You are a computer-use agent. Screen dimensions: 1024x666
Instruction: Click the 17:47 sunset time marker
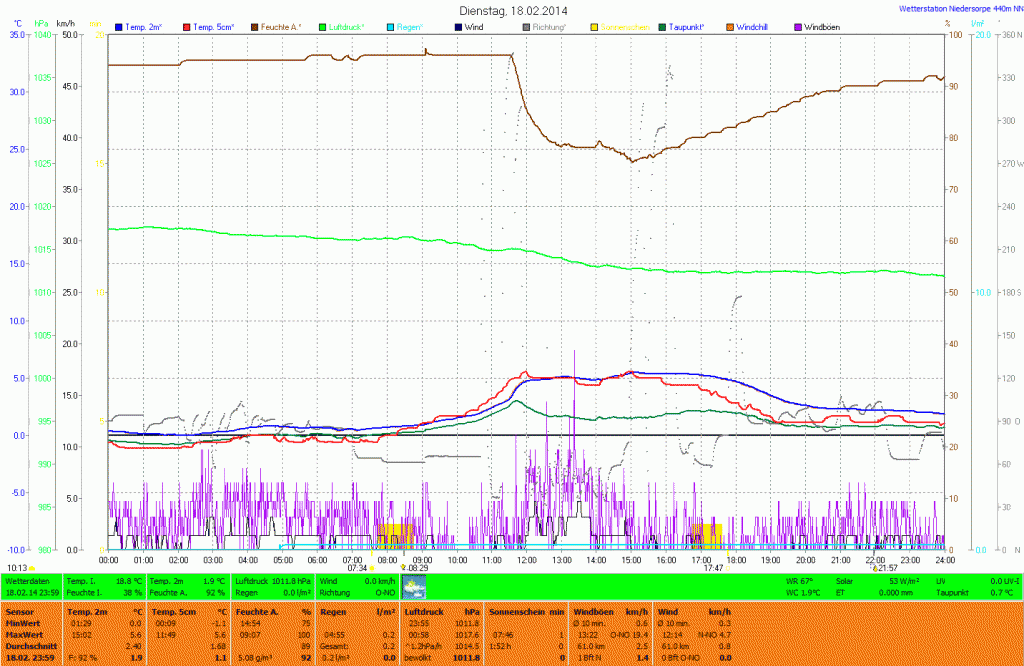tap(713, 568)
